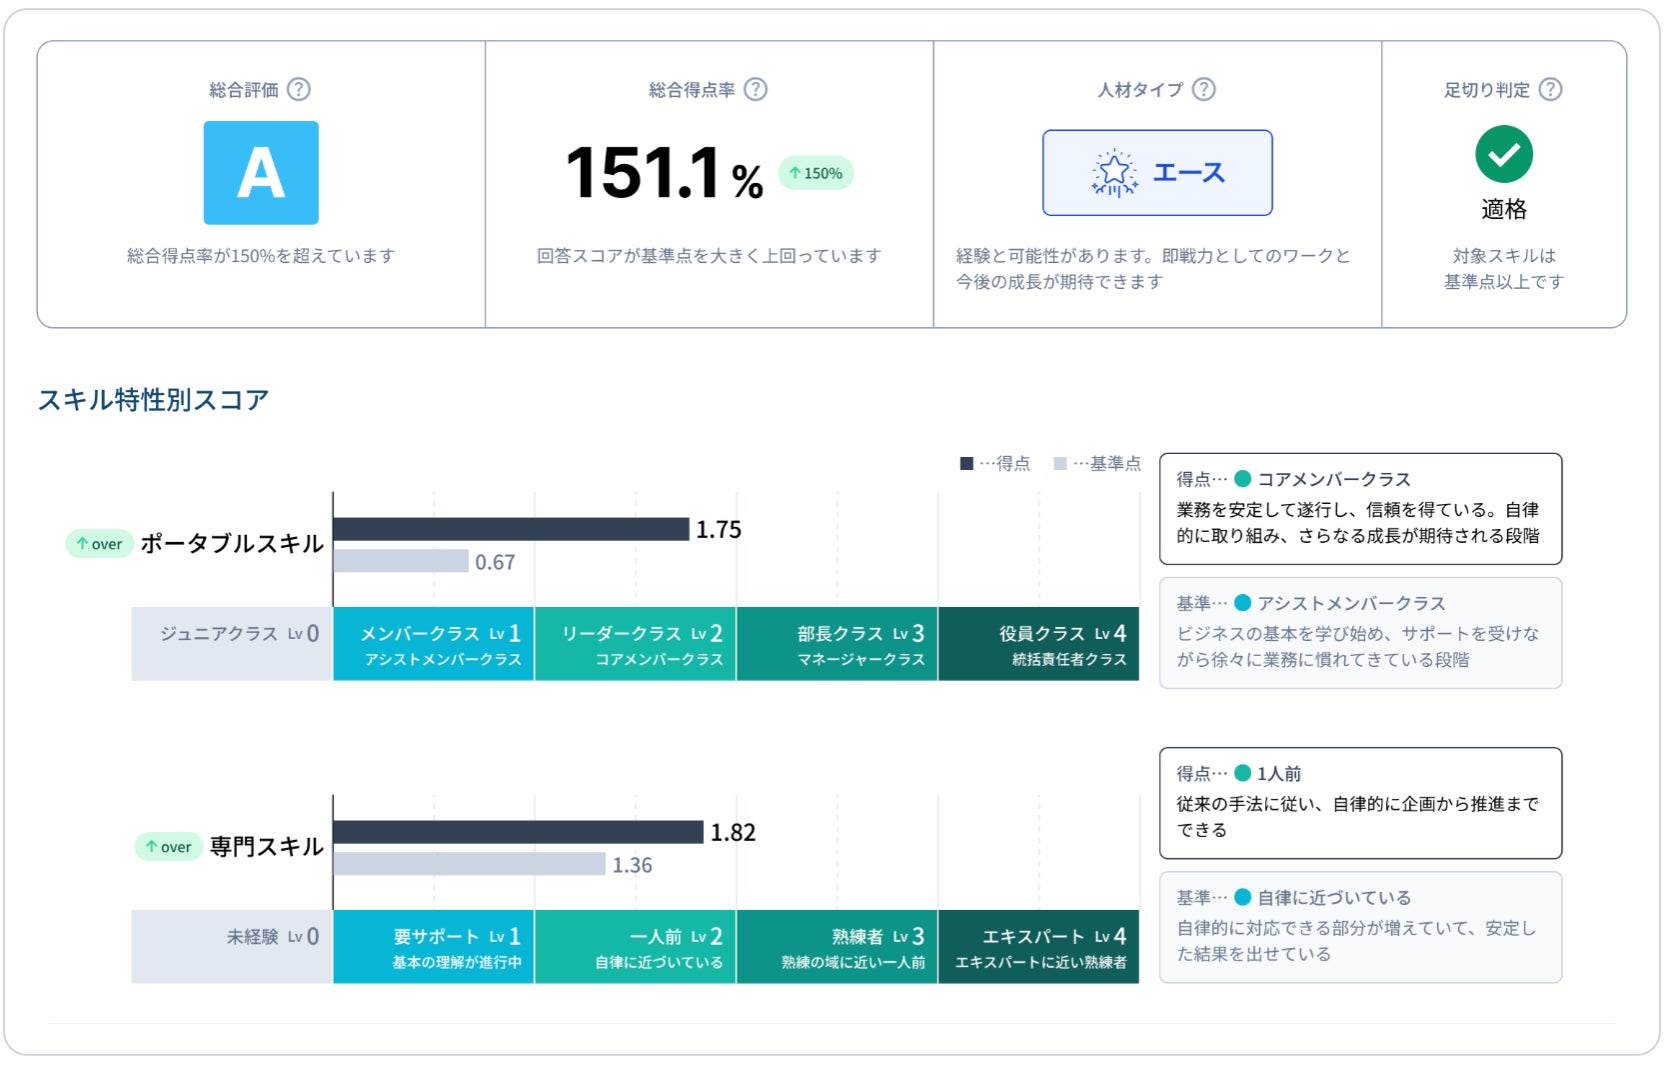Click the 得点 dark legend square

[966, 463]
